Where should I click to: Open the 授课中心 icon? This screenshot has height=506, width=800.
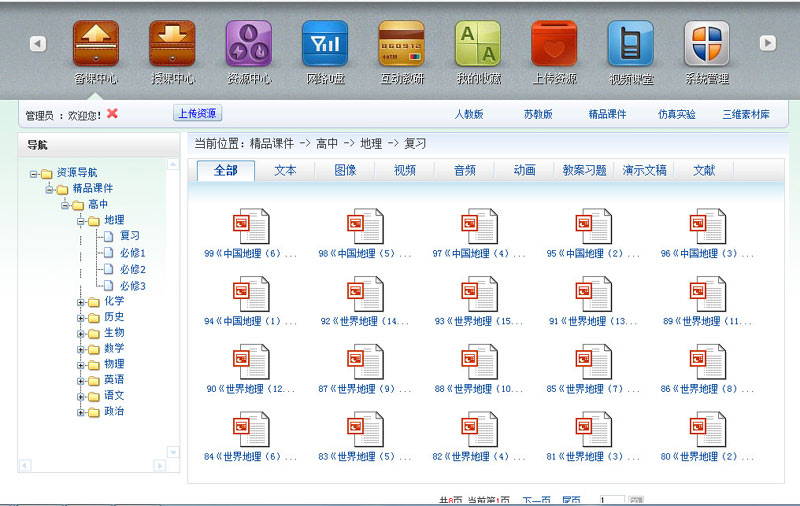click(172, 44)
